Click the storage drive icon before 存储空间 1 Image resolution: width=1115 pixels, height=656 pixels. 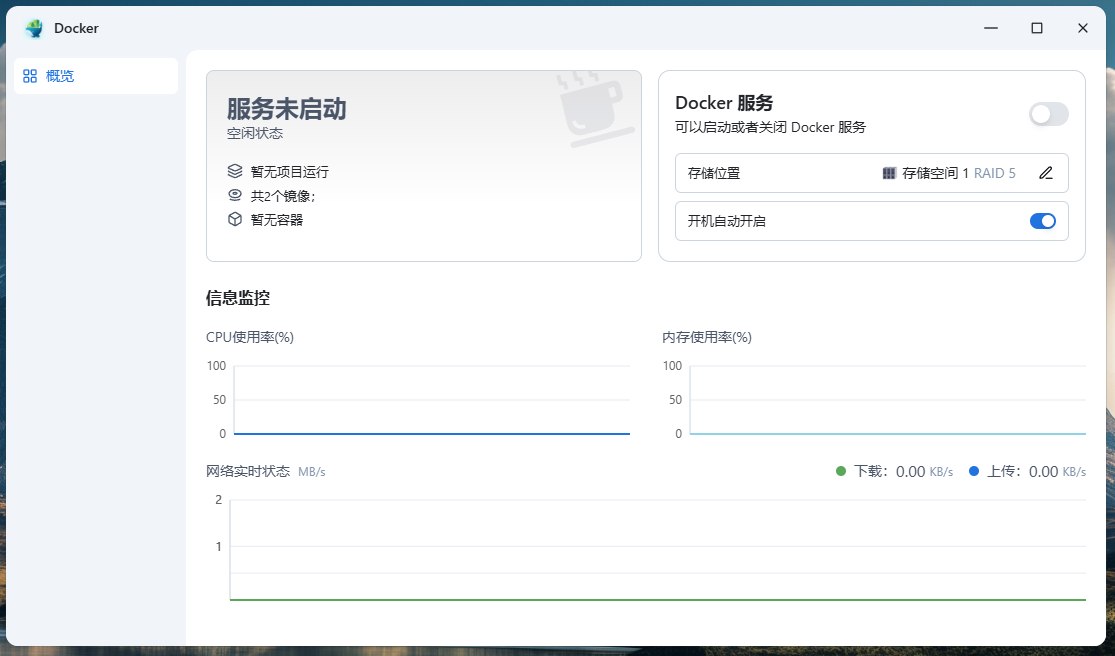point(889,173)
